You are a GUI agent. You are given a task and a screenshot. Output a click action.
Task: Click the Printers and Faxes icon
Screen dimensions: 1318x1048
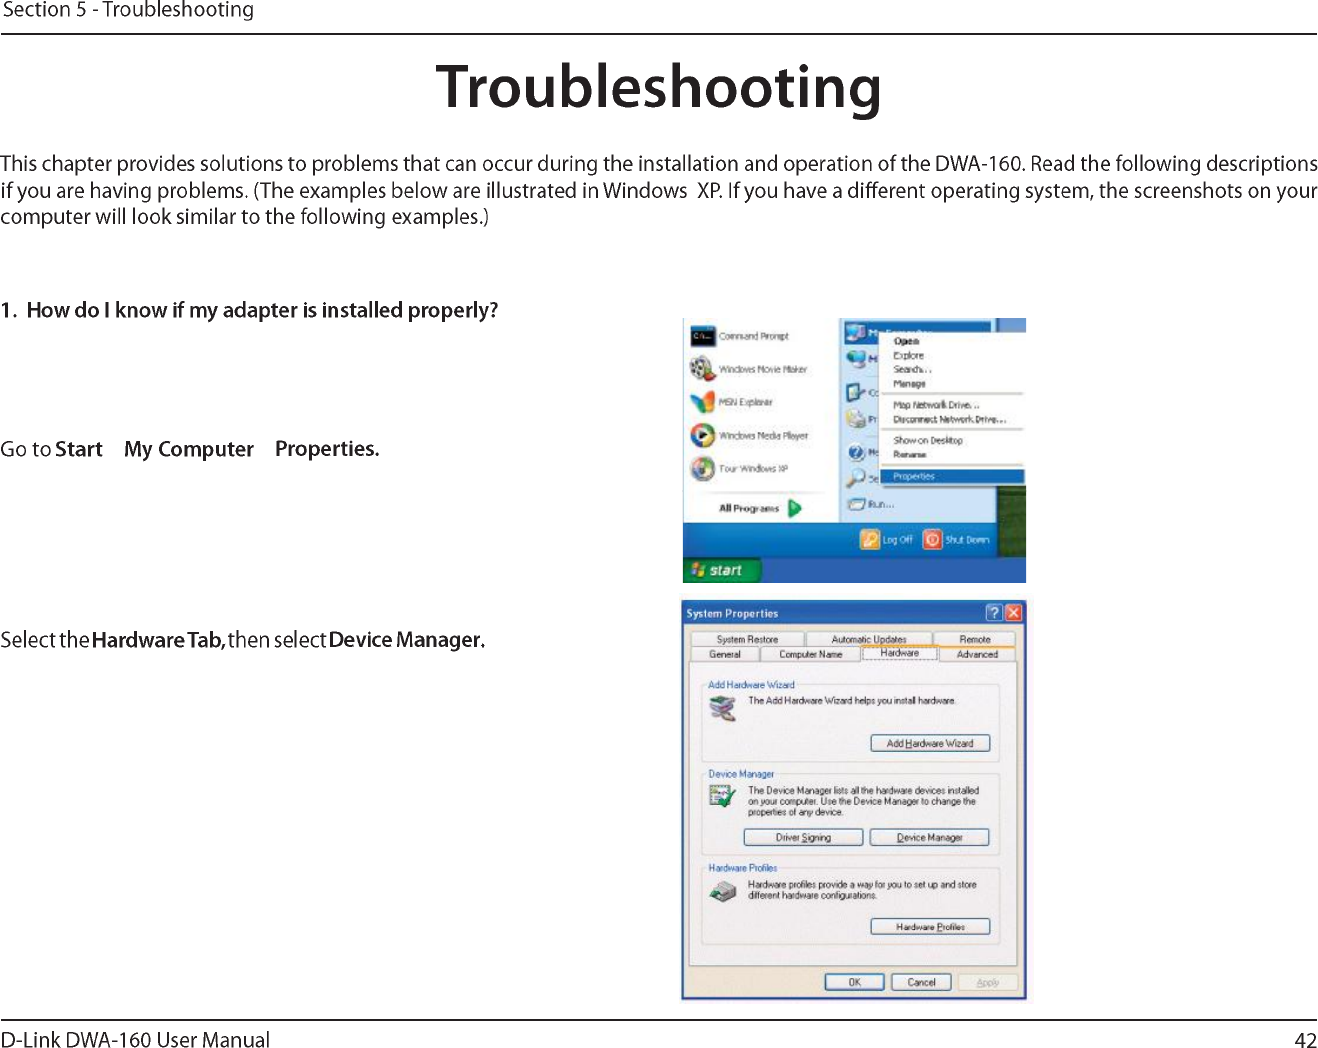855,418
